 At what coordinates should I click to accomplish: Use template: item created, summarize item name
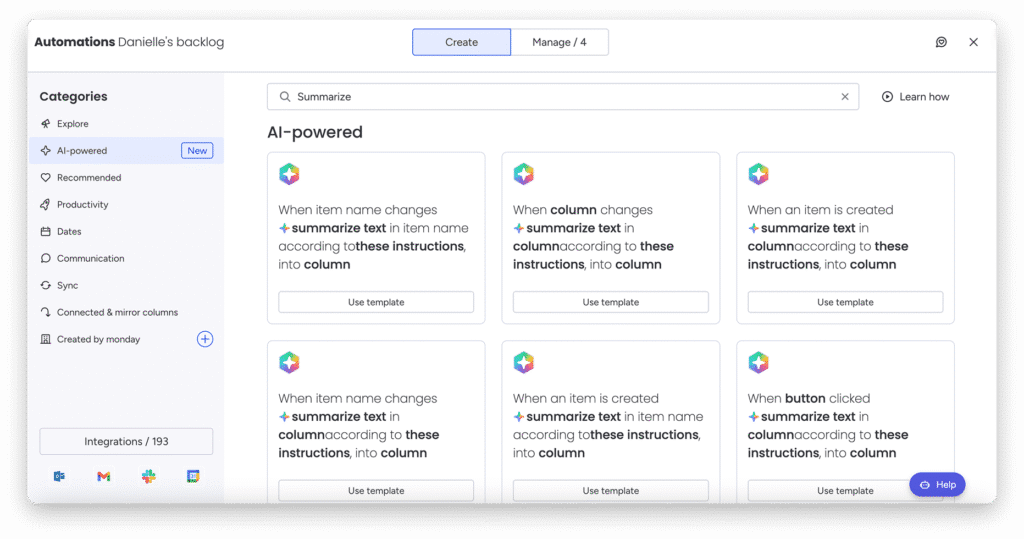(x=611, y=491)
